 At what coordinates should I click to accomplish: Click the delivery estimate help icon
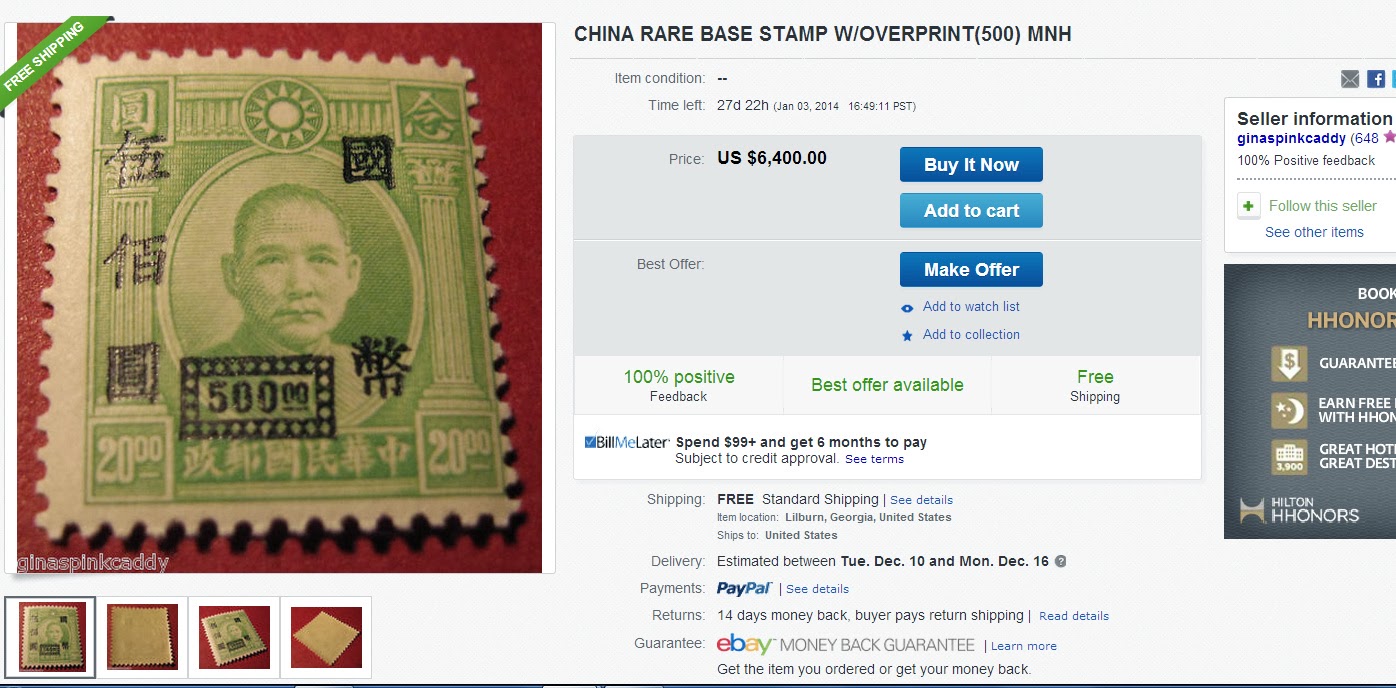(x=1060, y=561)
